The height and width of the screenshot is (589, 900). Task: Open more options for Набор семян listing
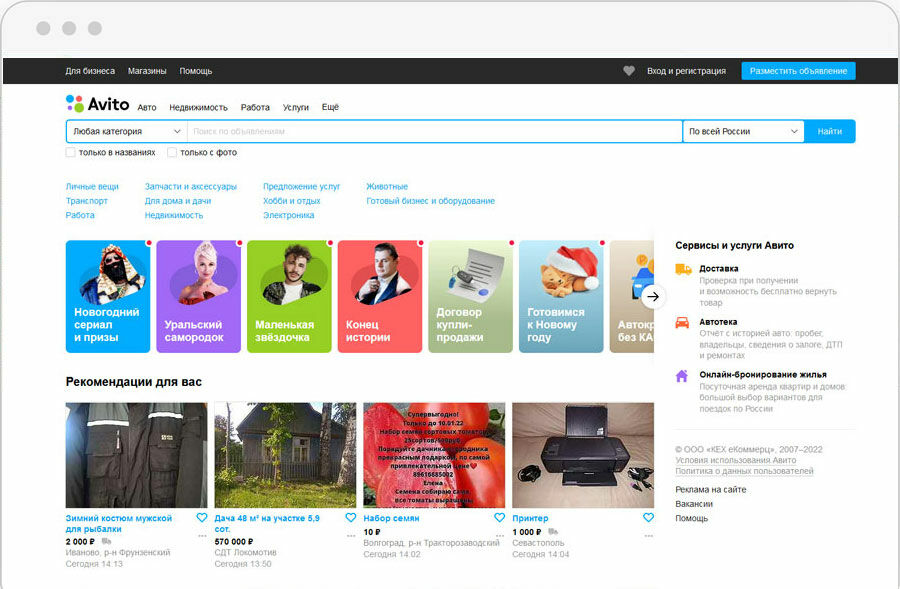click(499, 536)
